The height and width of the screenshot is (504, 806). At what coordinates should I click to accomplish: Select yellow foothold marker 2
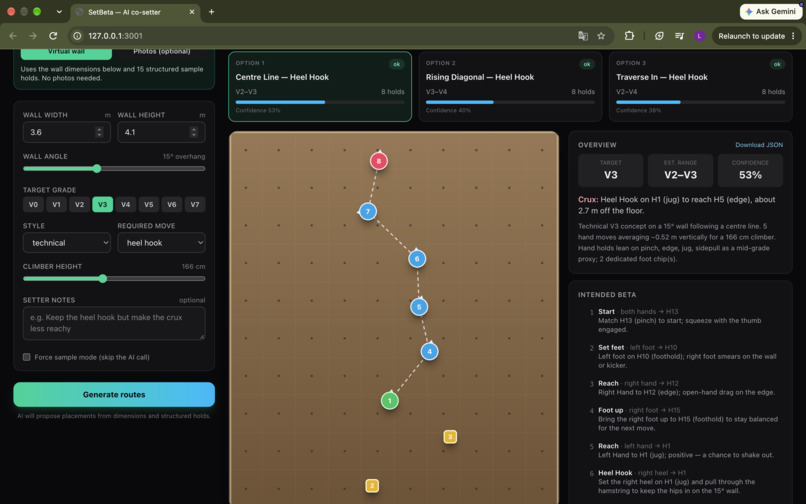(x=372, y=485)
